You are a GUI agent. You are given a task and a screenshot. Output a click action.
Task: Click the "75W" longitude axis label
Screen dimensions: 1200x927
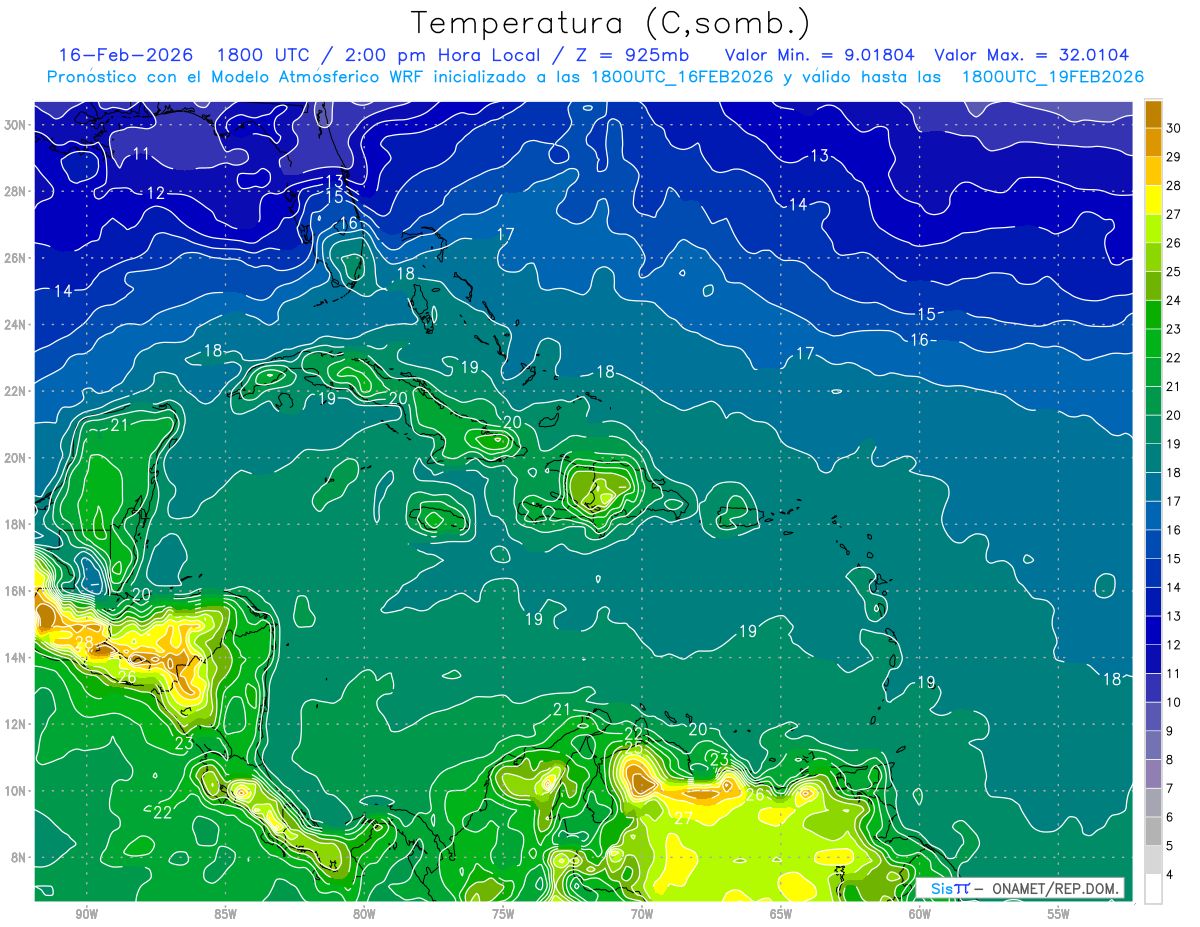tap(503, 915)
